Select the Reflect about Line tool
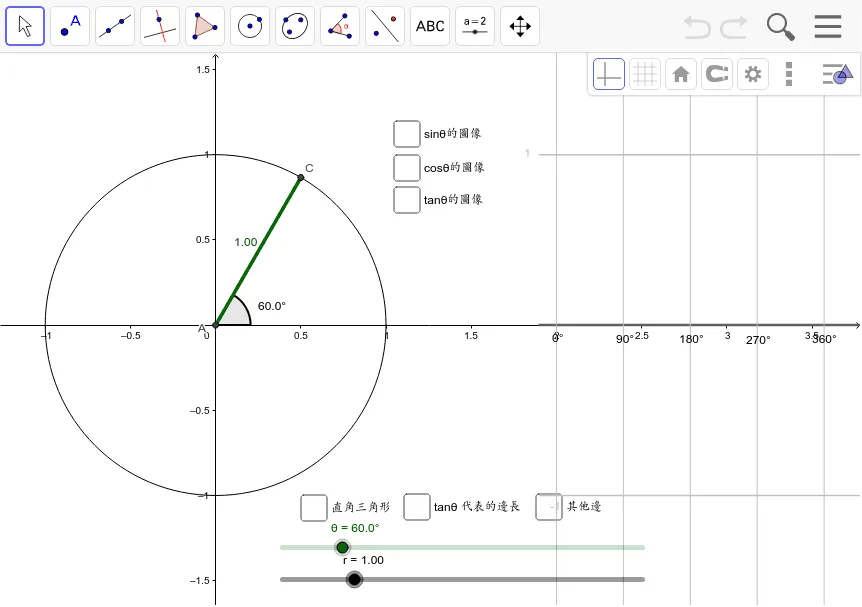The image size is (862, 607). 385,26
